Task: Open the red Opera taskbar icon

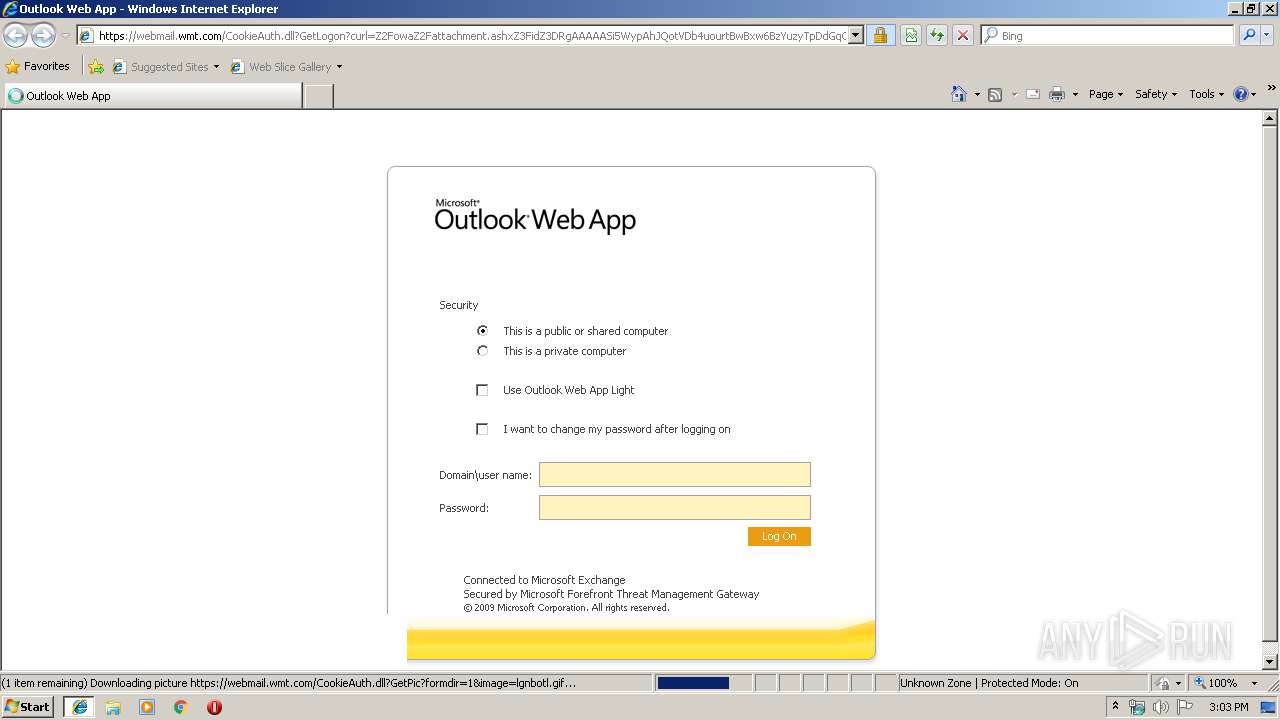Action: 214,707
